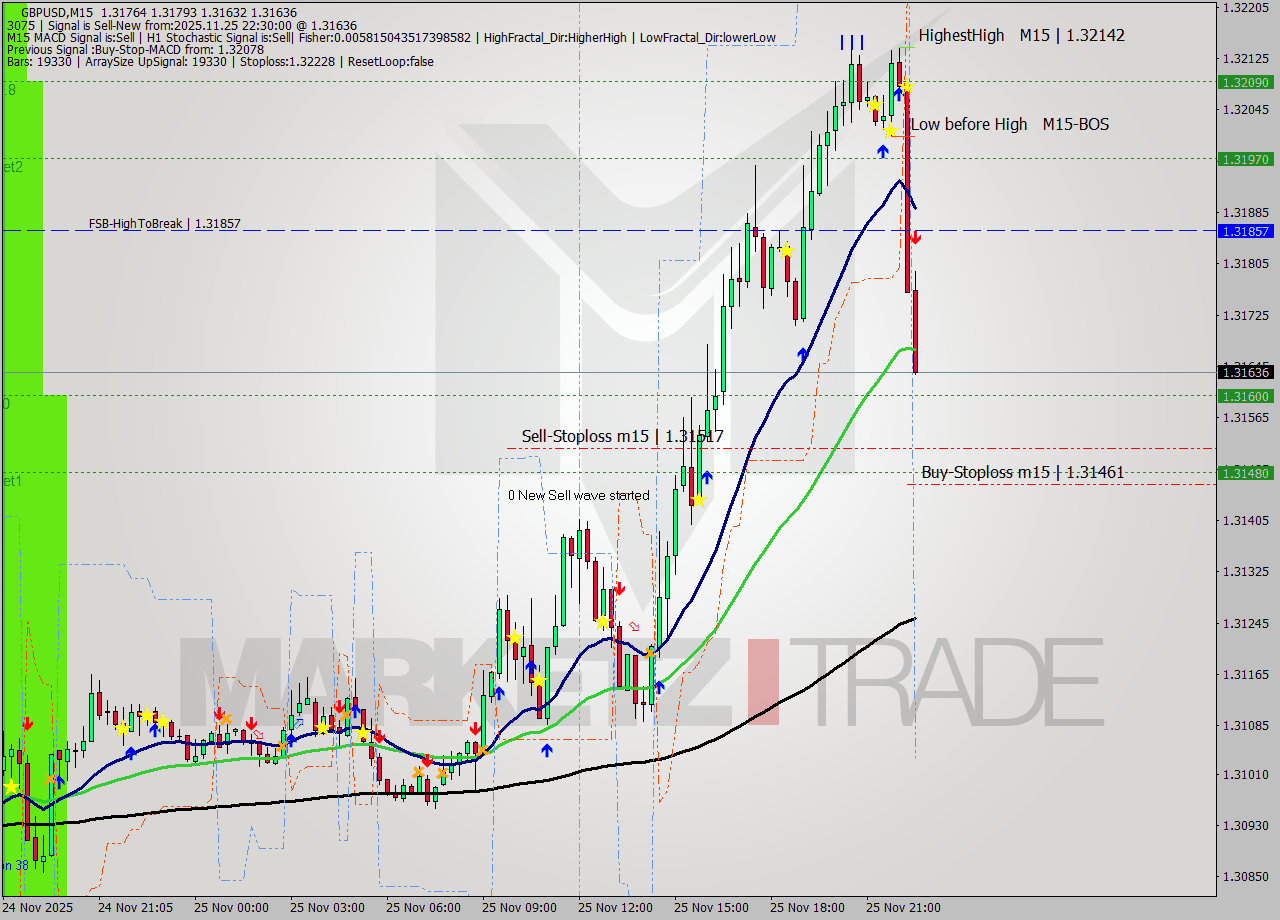Image resolution: width=1280 pixels, height=920 pixels.
Task: Click the yellow star marker at the 1.32090 peak
Action: (x=907, y=87)
